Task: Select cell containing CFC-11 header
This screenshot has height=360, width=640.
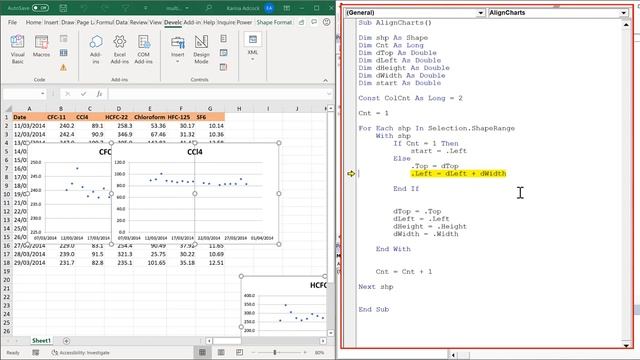Action: (60, 117)
